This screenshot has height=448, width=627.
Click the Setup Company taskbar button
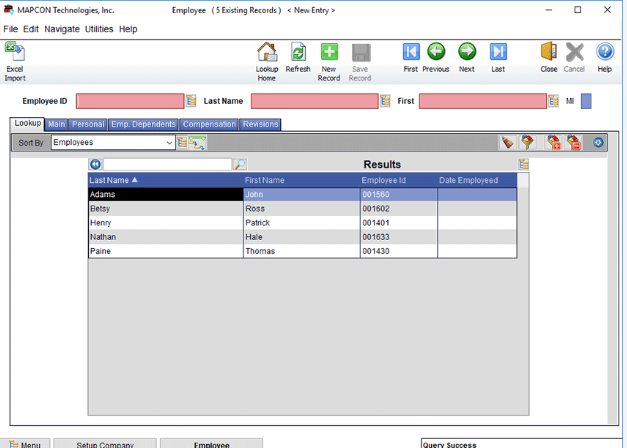pos(105,444)
